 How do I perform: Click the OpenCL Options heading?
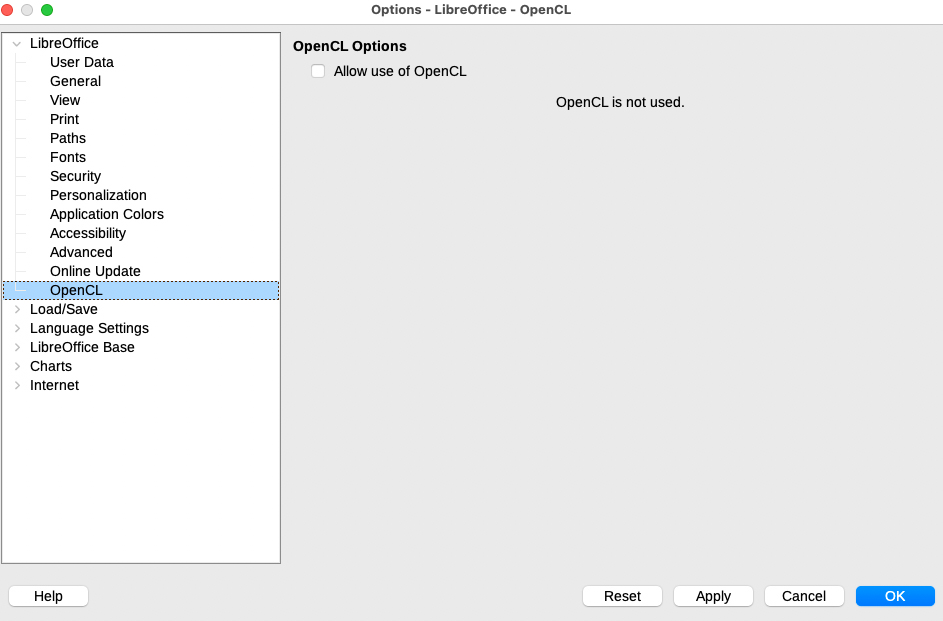[349, 46]
